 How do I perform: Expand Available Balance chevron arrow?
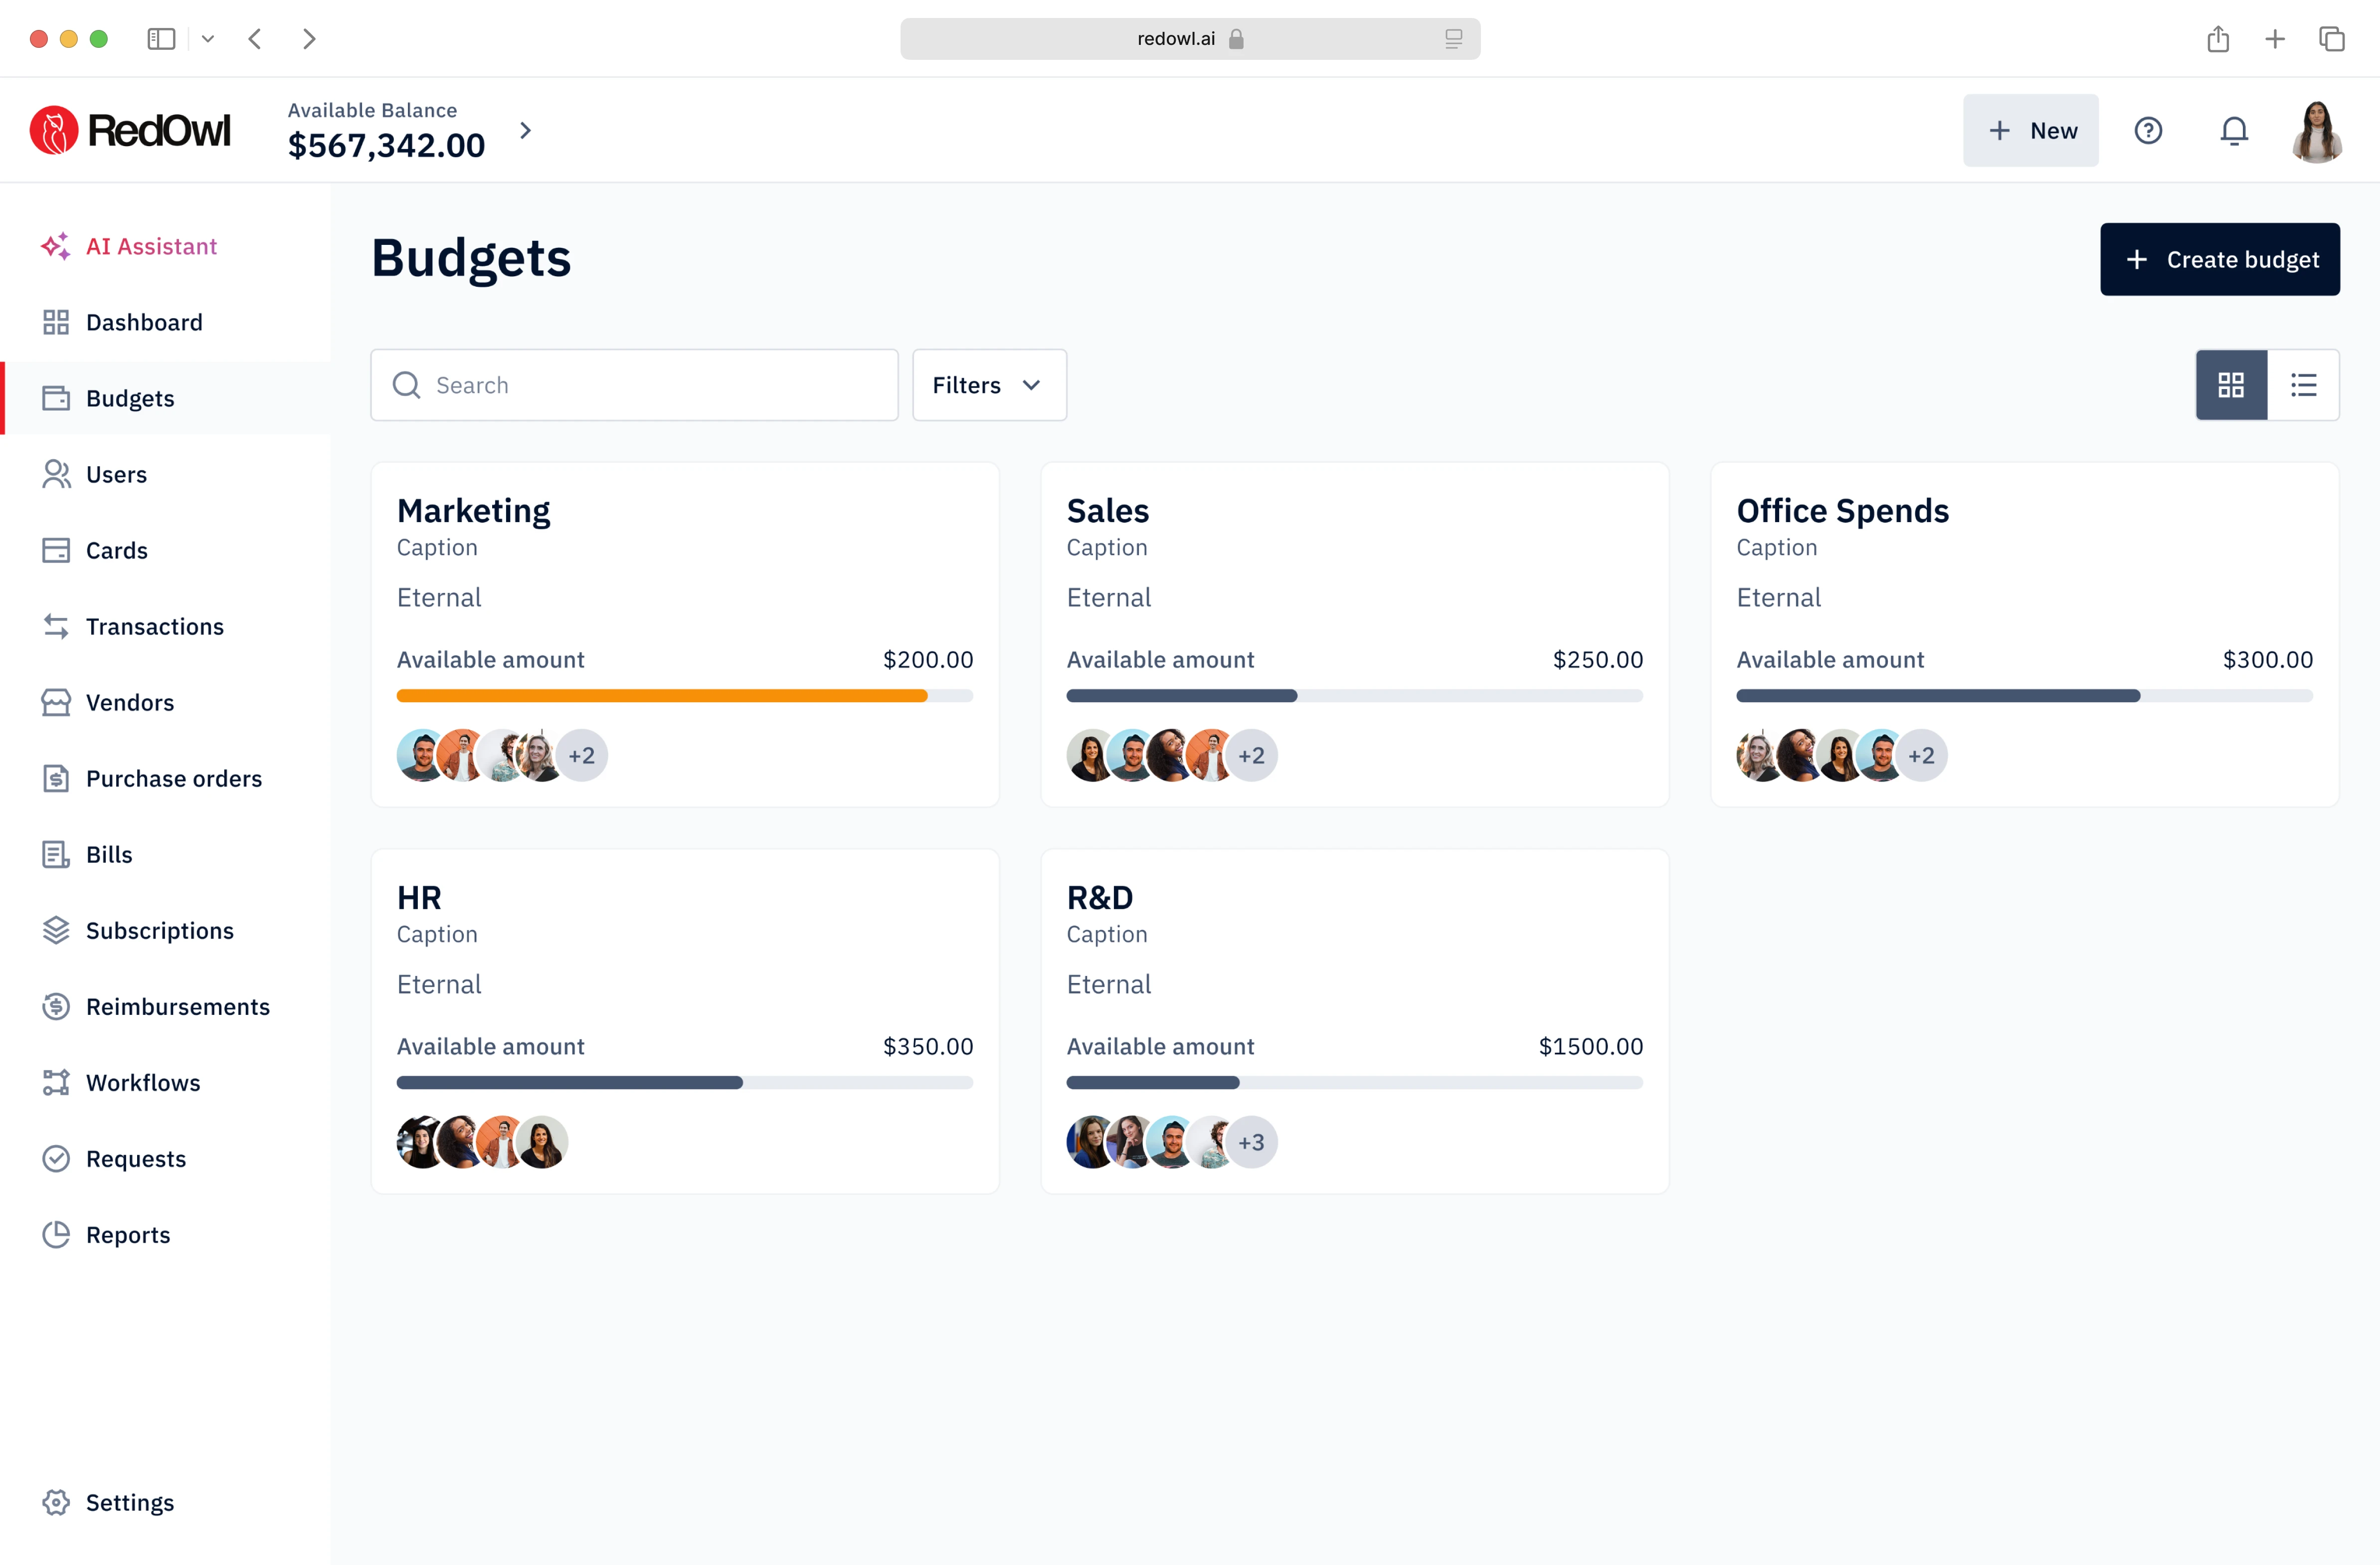pos(525,131)
